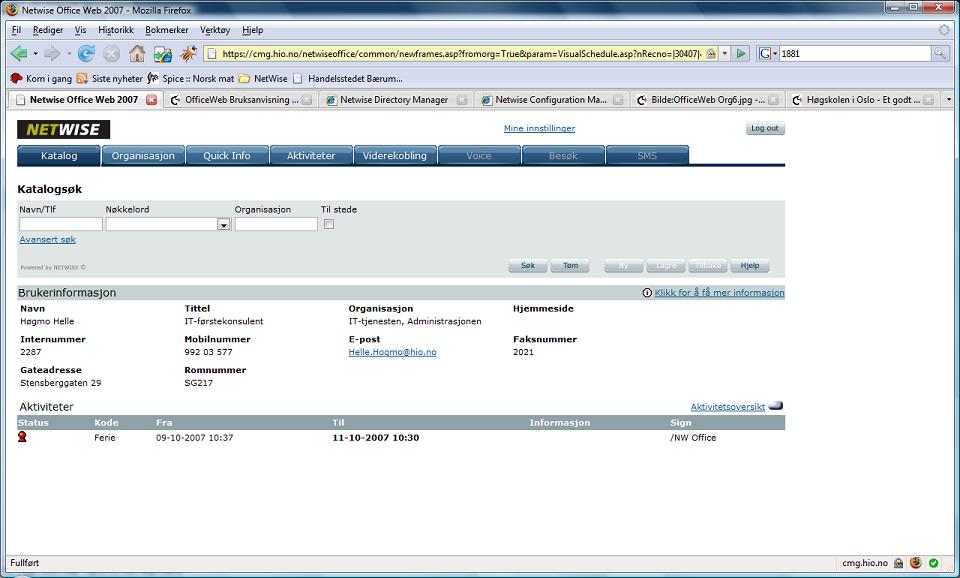This screenshot has width=960, height=578.
Task: Go back with the green arrow
Action: pos(19,54)
